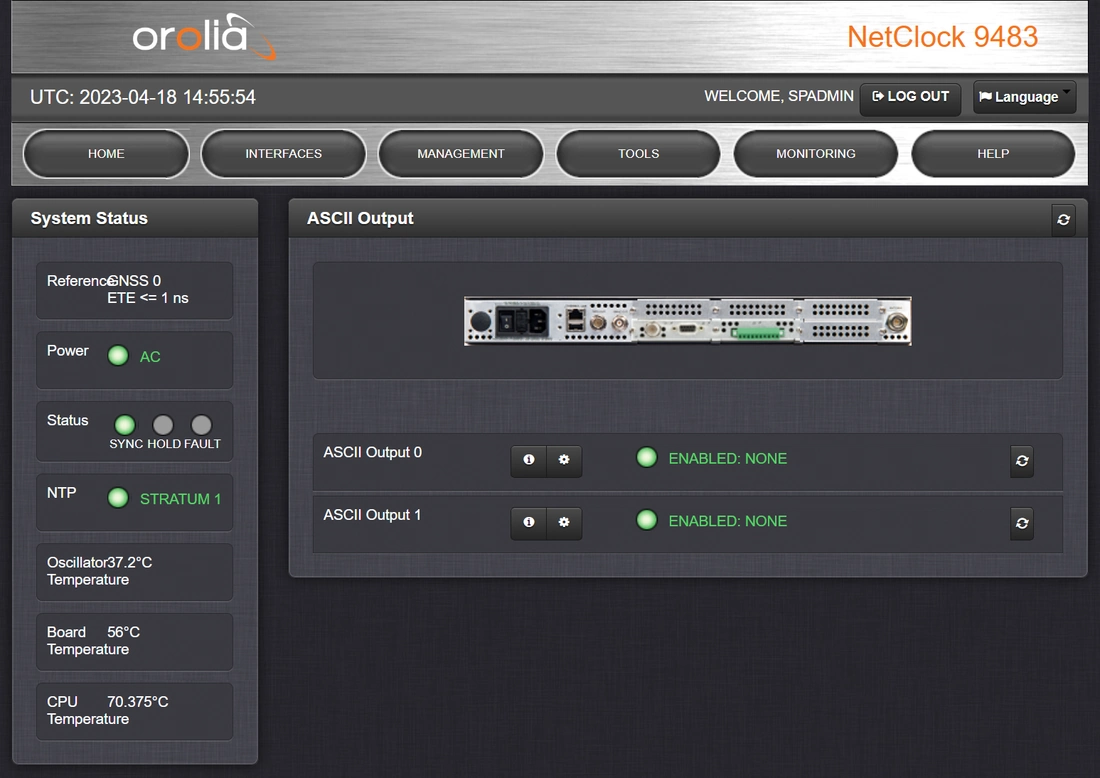Image resolution: width=1100 pixels, height=778 pixels.
Task: Click the ENABLED: NONE status for ASCII Output 0
Action: tap(727, 459)
